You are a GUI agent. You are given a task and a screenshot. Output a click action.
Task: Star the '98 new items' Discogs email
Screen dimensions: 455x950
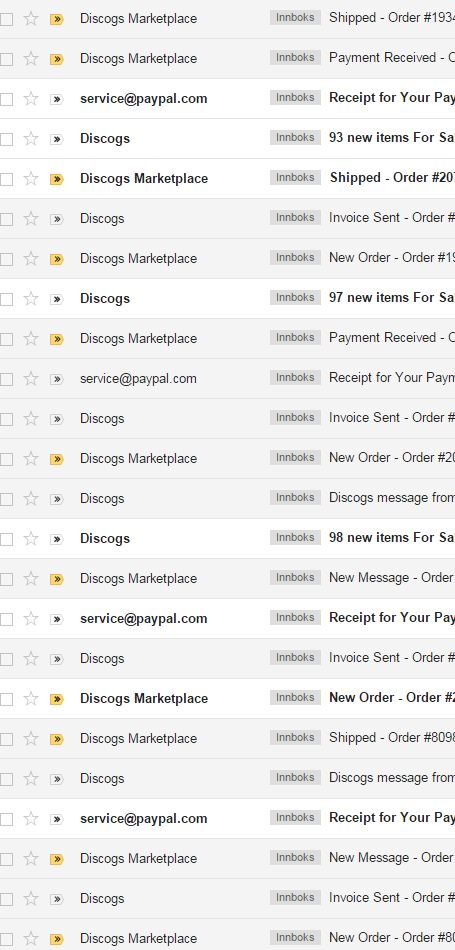pos(31,539)
